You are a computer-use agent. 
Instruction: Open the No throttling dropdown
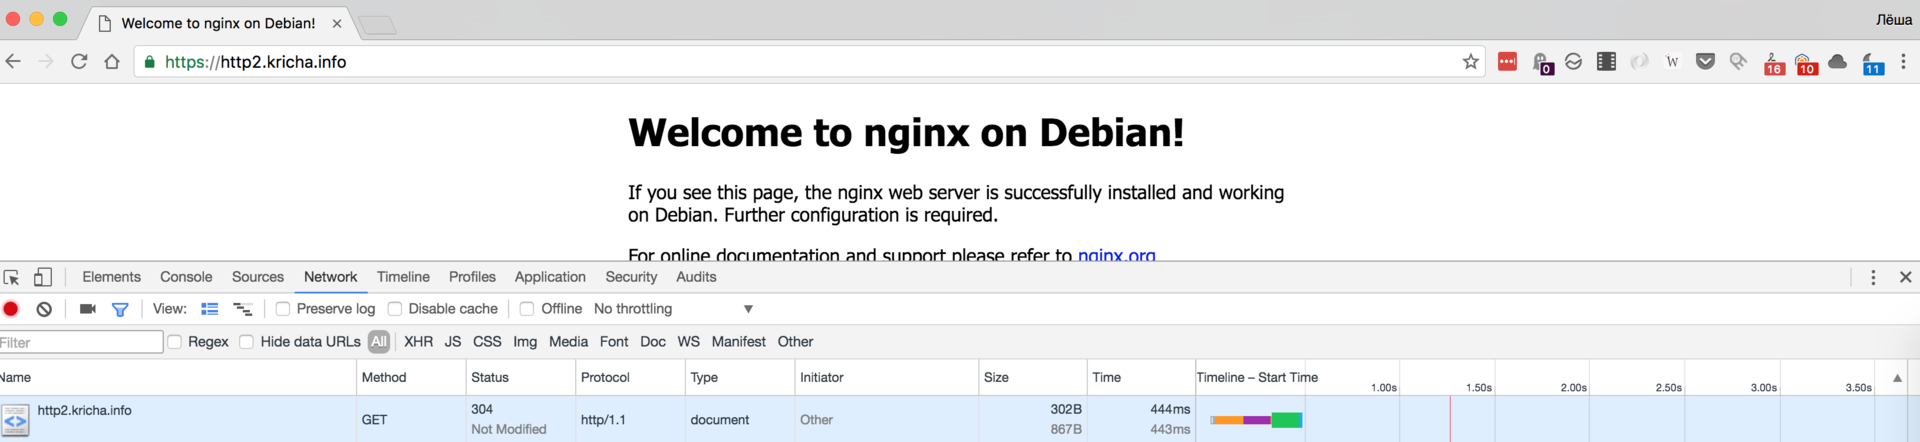click(673, 309)
